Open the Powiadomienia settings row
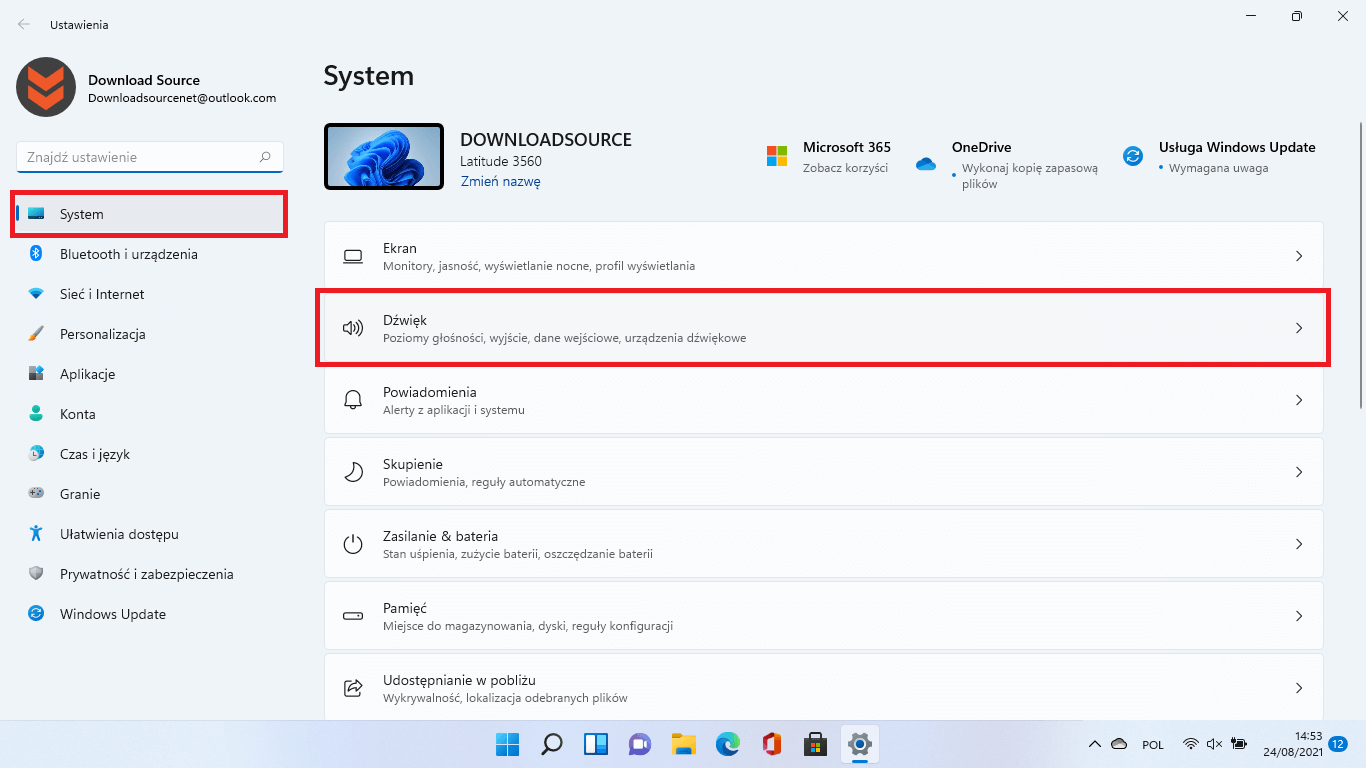Image resolution: width=1366 pixels, height=768 pixels. coord(824,400)
